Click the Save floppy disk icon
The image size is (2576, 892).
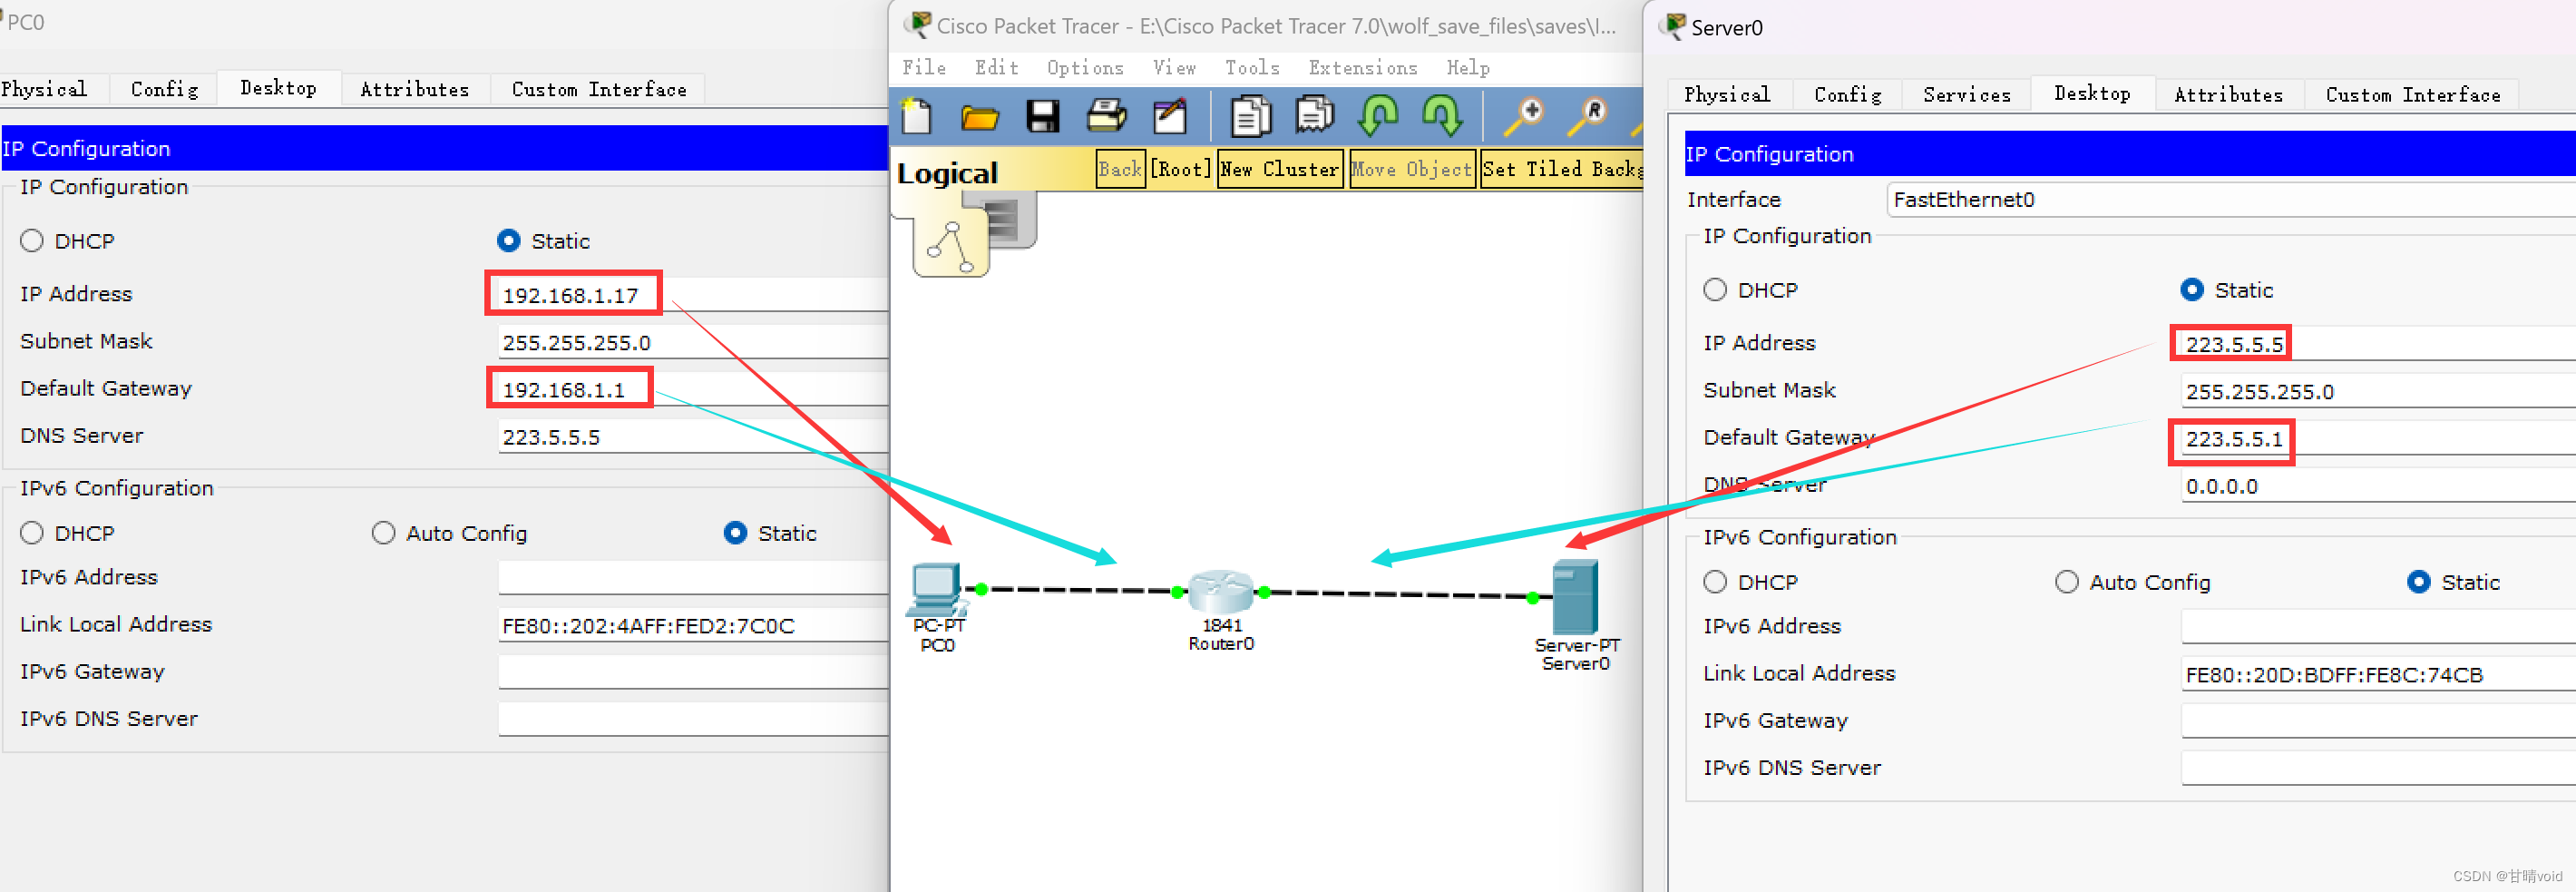tap(1043, 117)
